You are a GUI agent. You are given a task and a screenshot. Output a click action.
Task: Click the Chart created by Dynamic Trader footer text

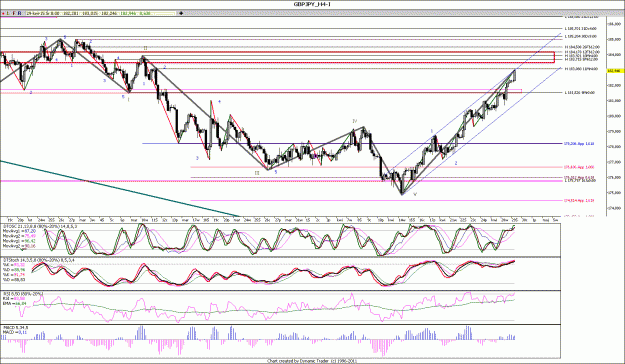[x=311, y=361]
